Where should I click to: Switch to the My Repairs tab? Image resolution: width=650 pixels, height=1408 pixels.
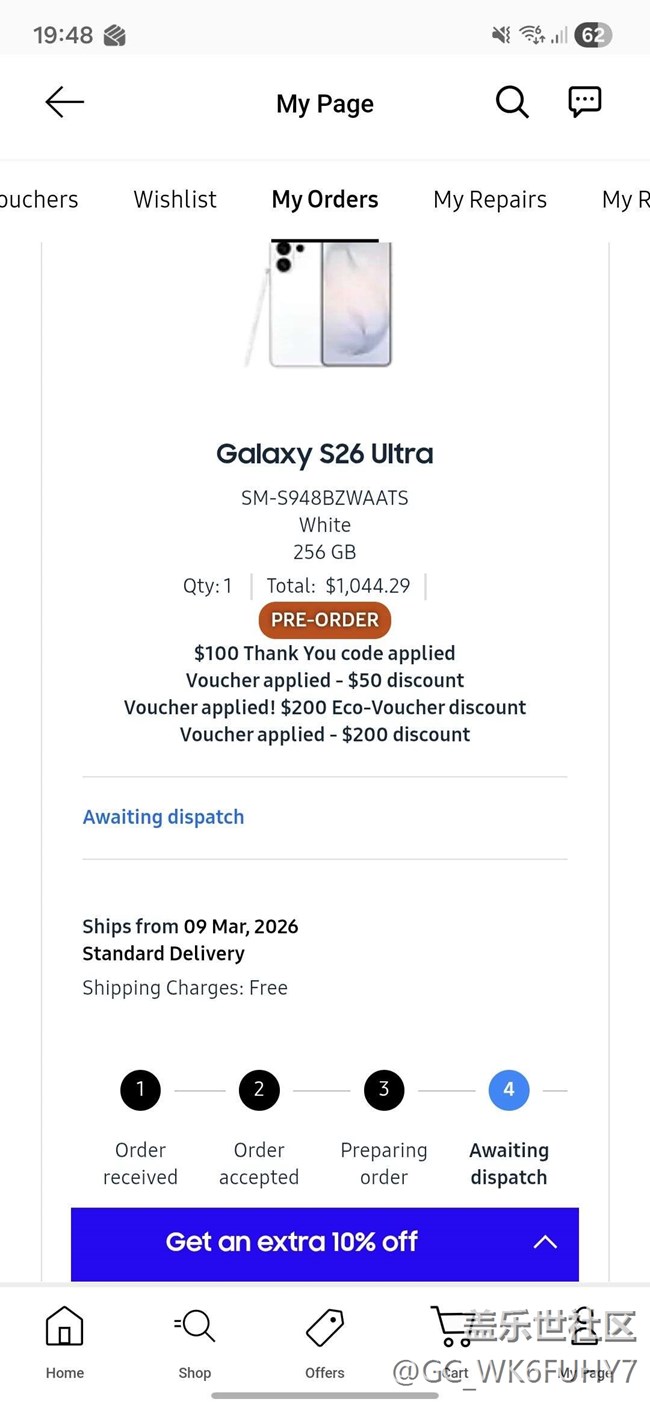[490, 200]
